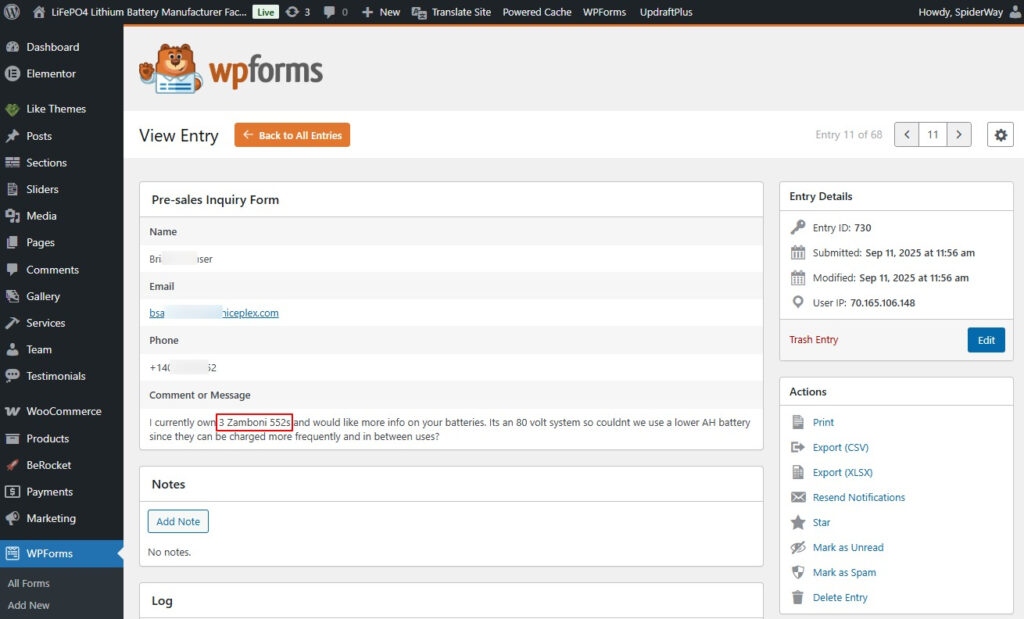
Task: Click Delete Entry with trash icon
Action: click(x=839, y=597)
